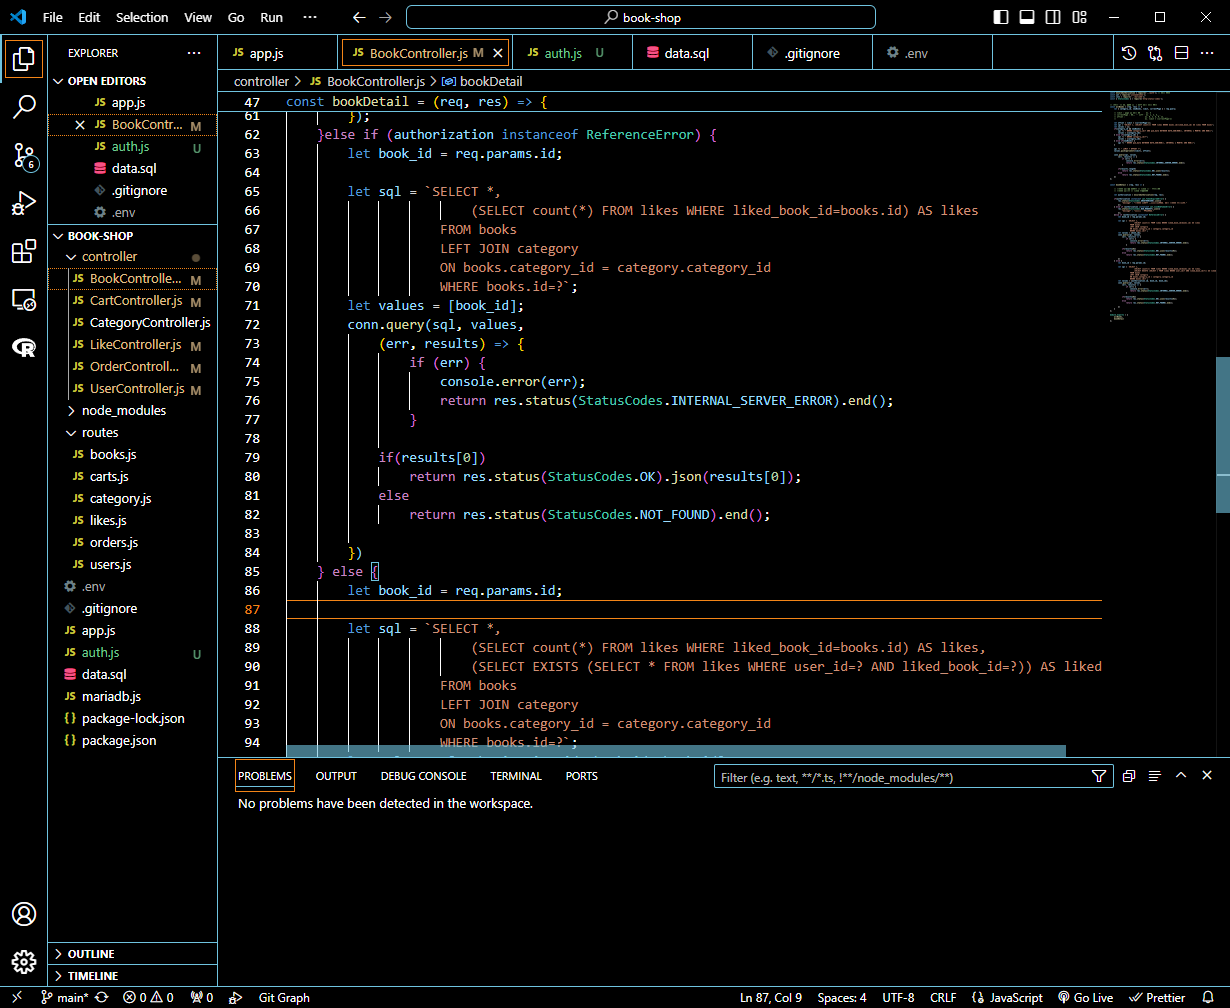Open Git Graph from the status bar
The height and width of the screenshot is (1008, 1230).
tap(284, 998)
